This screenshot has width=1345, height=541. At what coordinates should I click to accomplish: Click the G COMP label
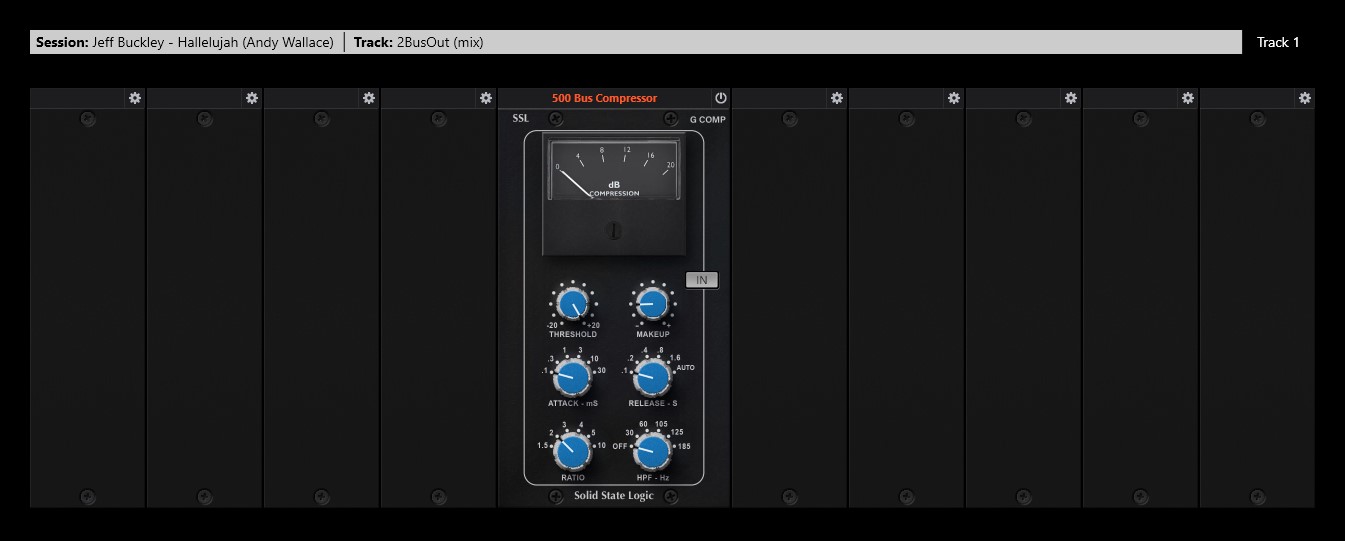[x=708, y=119]
